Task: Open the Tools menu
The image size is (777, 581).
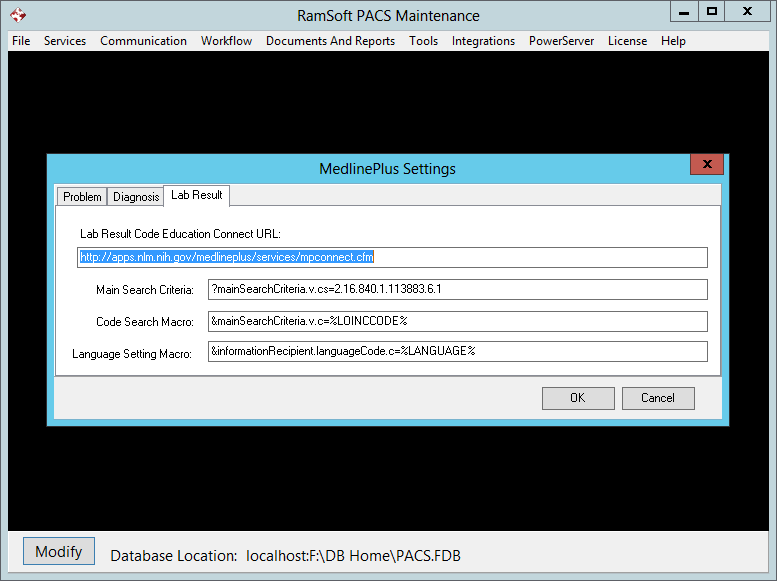Action: point(423,41)
